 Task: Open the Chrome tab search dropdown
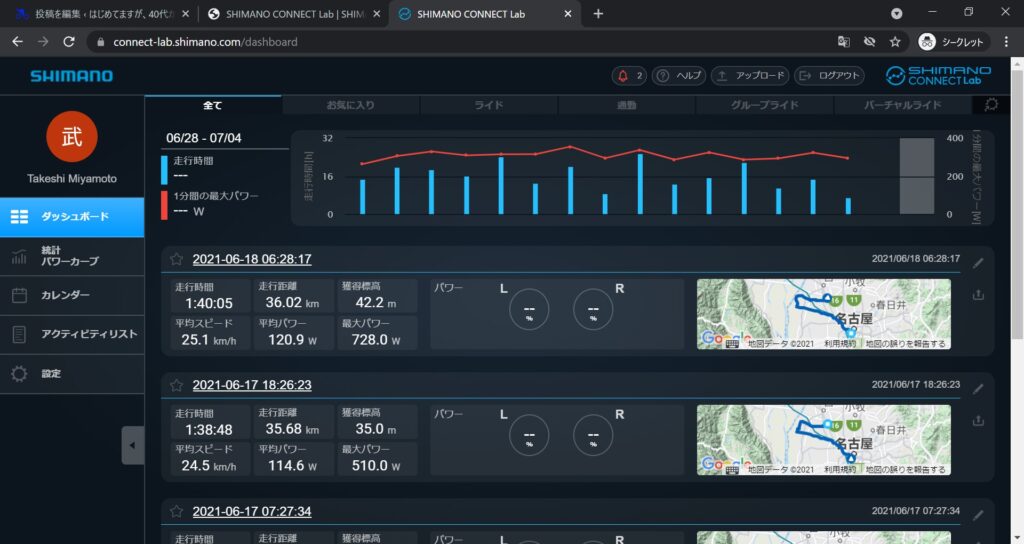pos(897,13)
